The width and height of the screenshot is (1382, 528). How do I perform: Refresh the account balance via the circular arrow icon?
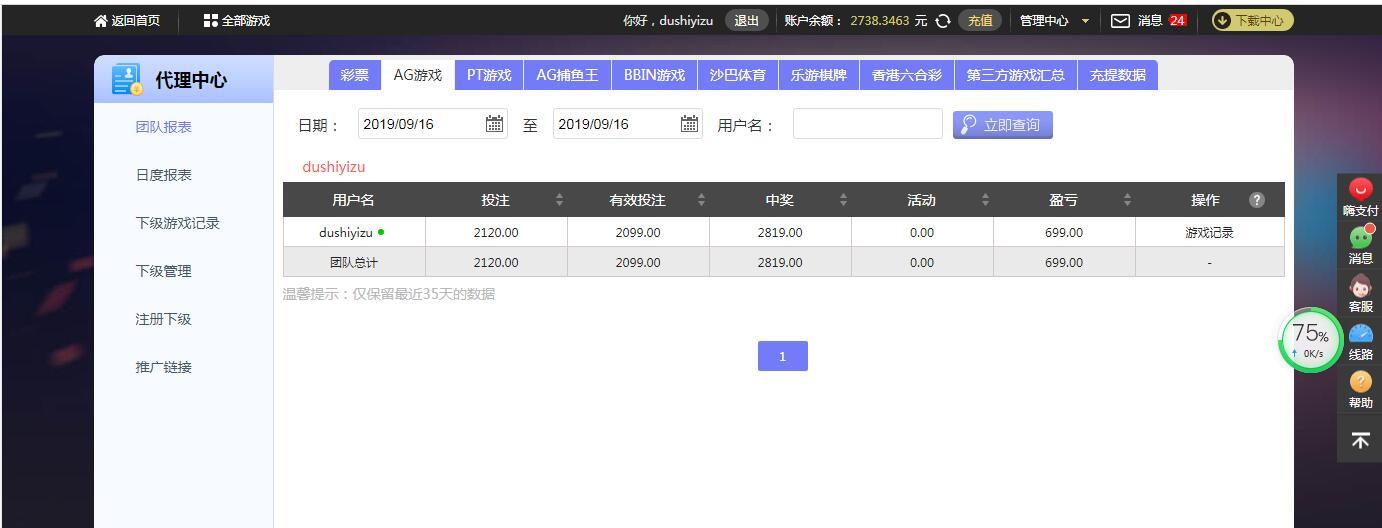942,20
